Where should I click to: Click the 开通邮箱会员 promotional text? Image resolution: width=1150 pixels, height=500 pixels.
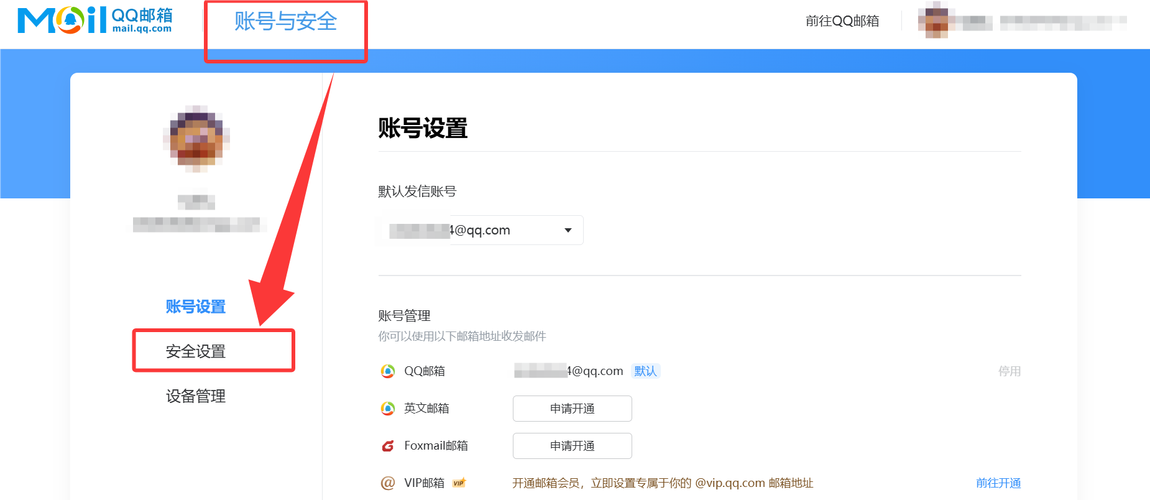point(663,483)
